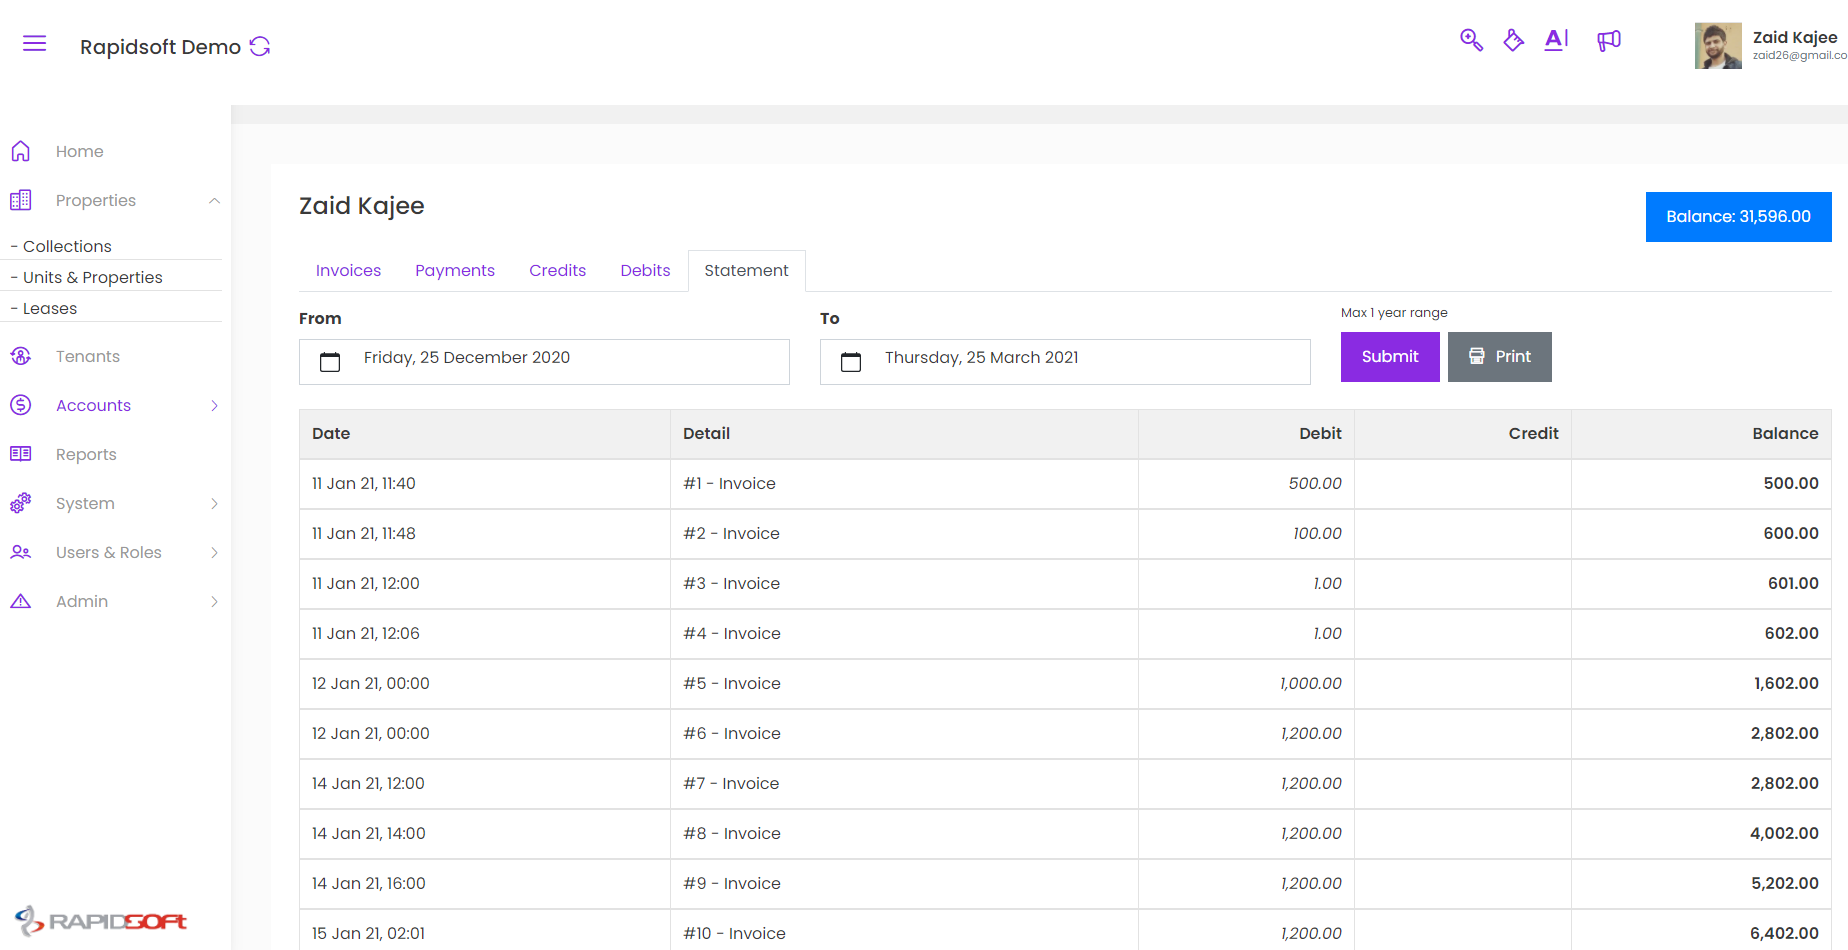The height and width of the screenshot is (950, 1848).
Task: Select row '#8 - Invoice'
Action: [1065, 834]
